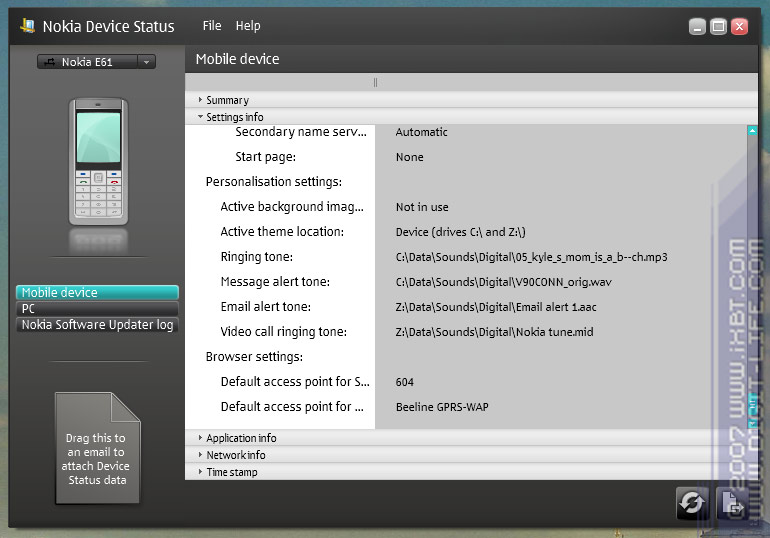Click the Active theme location label
This screenshot has width=770, height=538.
click(282, 232)
